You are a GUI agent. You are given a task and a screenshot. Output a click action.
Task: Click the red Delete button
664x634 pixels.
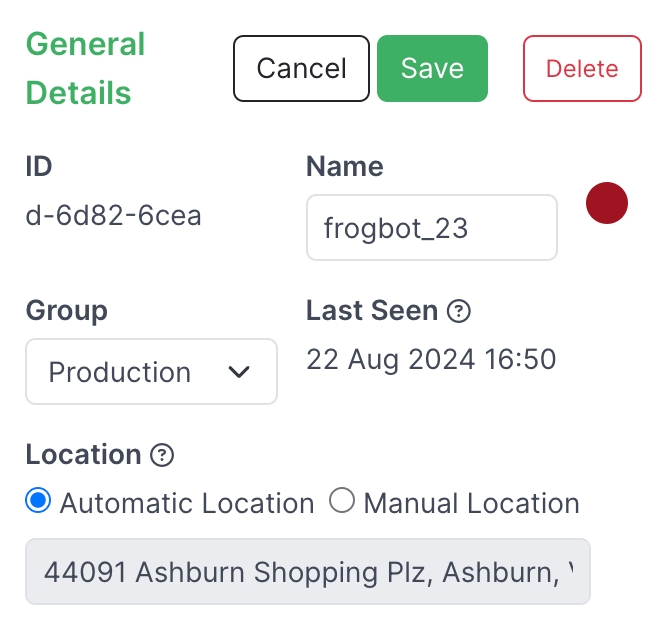click(582, 69)
